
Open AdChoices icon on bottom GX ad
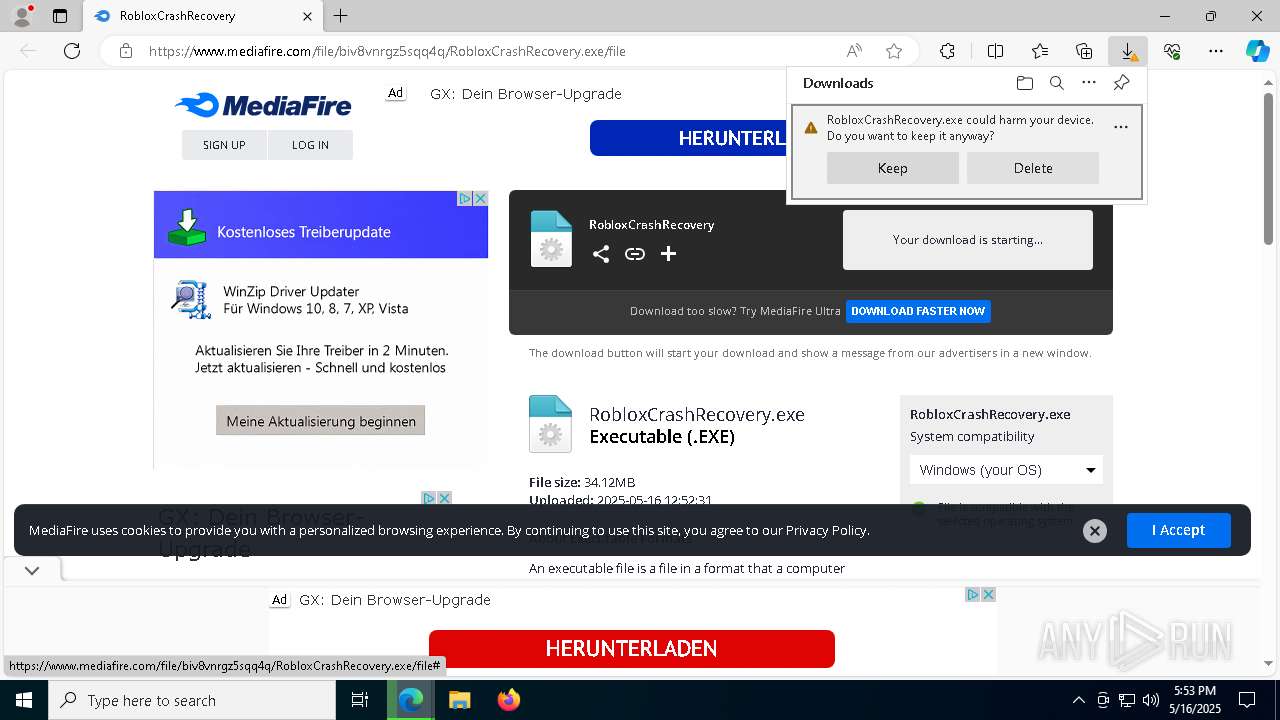coord(972,594)
